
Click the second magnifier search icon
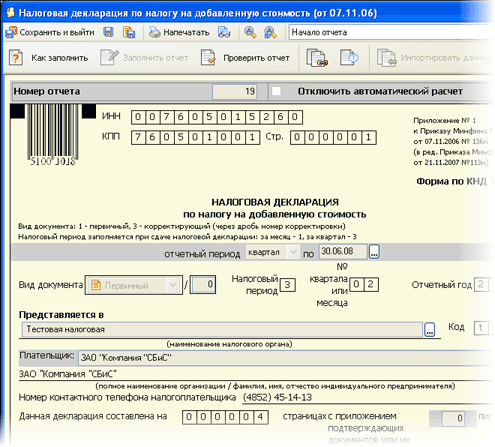click(270, 32)
